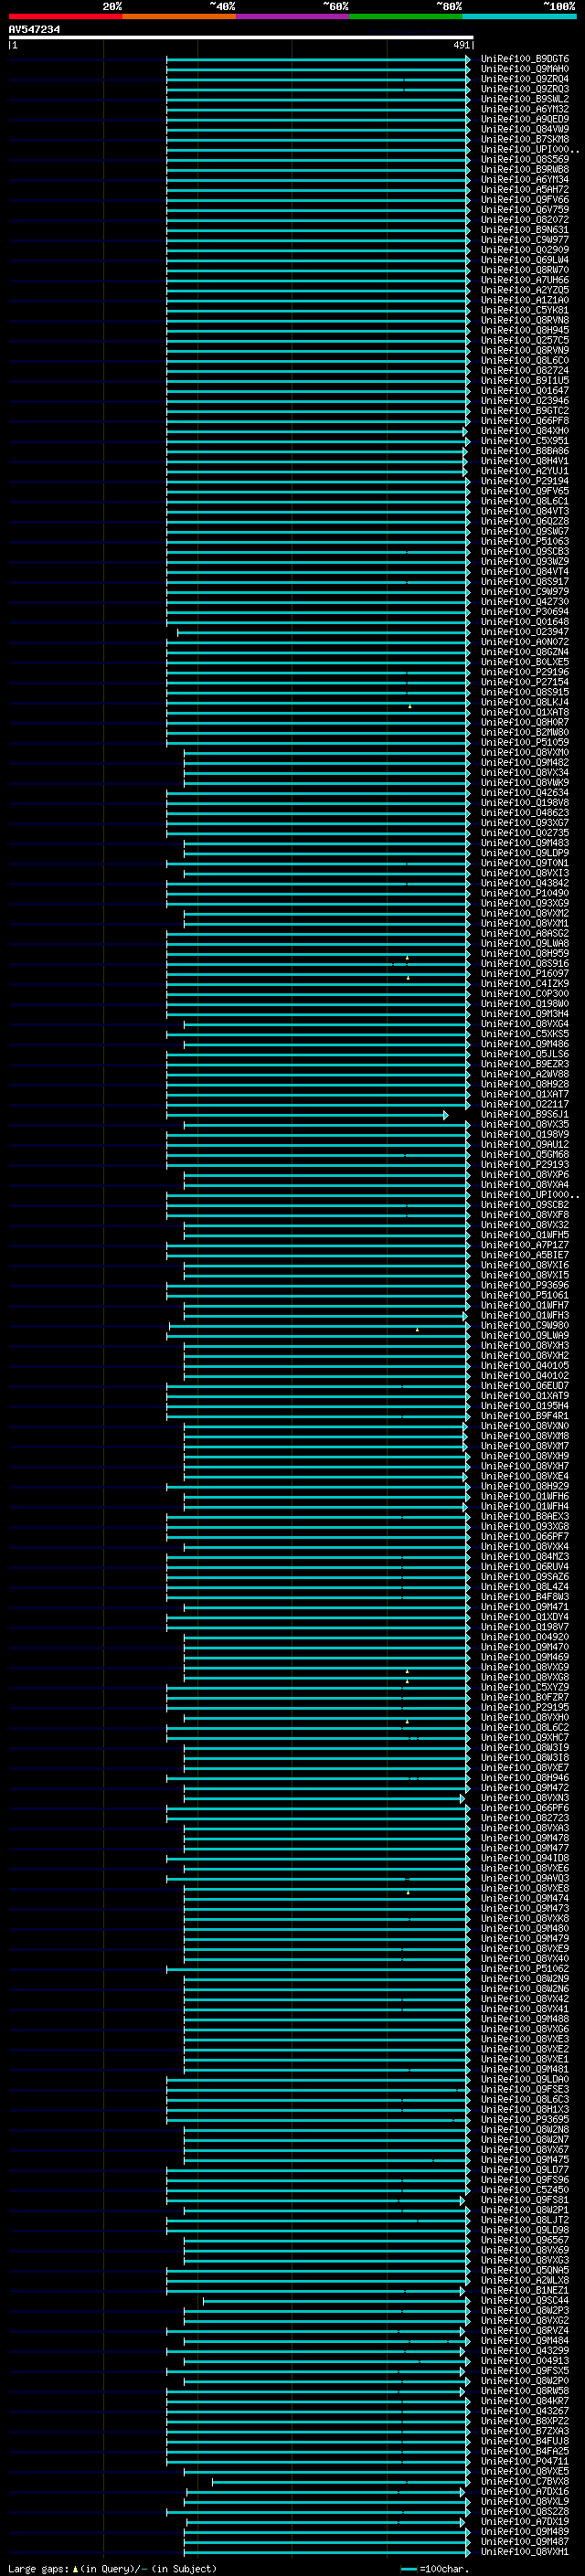Click the cyan ~100% identity legend bar
Screen dimensions: 585x2576
[519, 16]
